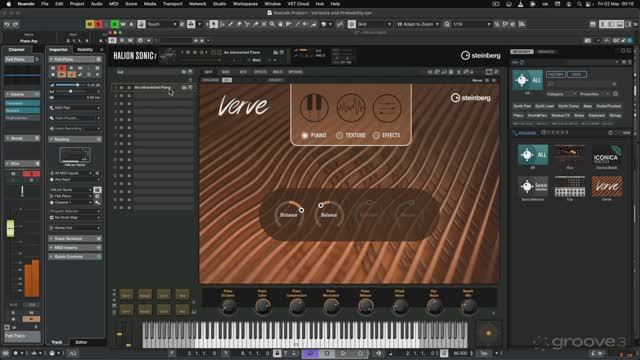The image size is (640, 360).
Task: Adjust the Balance knob in Verve
Action: (329, 214)
